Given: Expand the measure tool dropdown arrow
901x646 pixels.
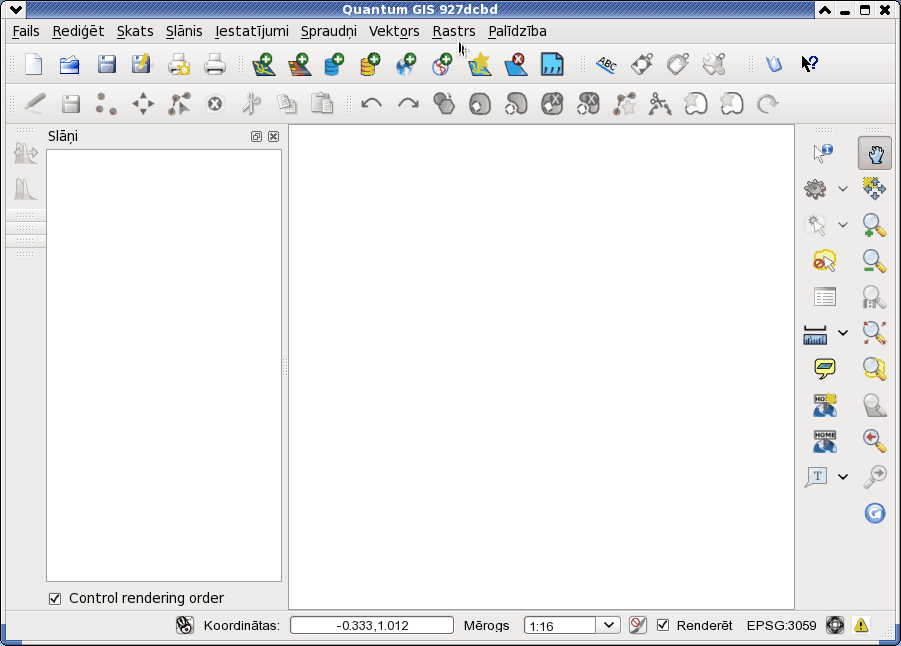Looking at the screenshot, I should tap(843, 333).
